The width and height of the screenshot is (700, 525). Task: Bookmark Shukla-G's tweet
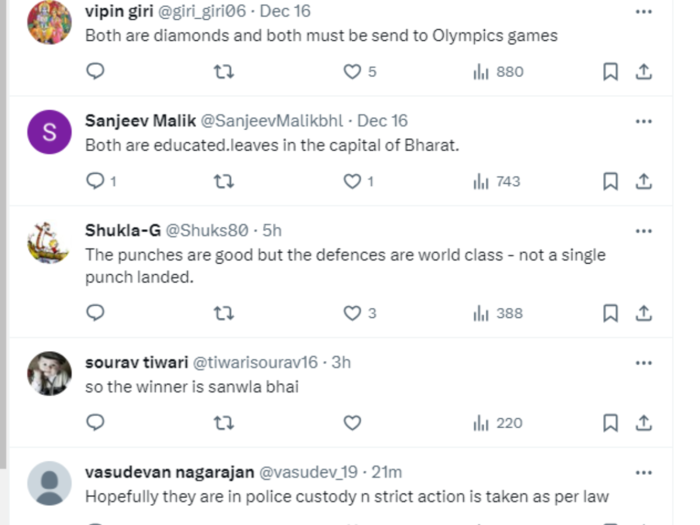click(610, 313)
